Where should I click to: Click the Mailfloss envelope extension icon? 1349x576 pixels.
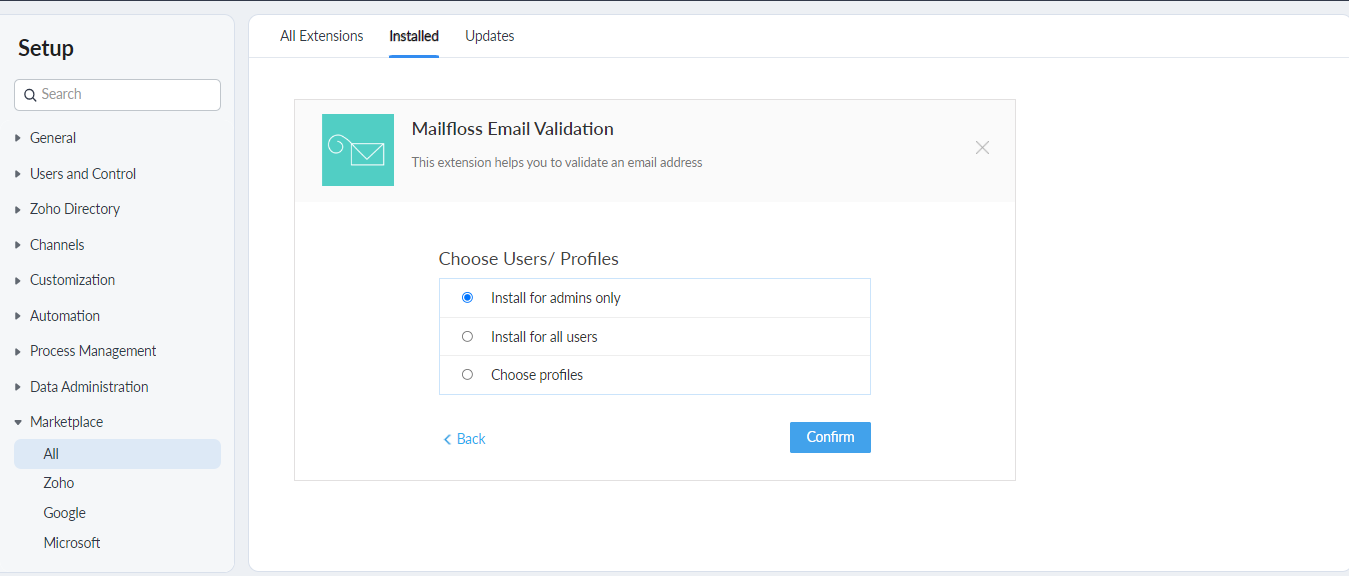pos(358,150)
